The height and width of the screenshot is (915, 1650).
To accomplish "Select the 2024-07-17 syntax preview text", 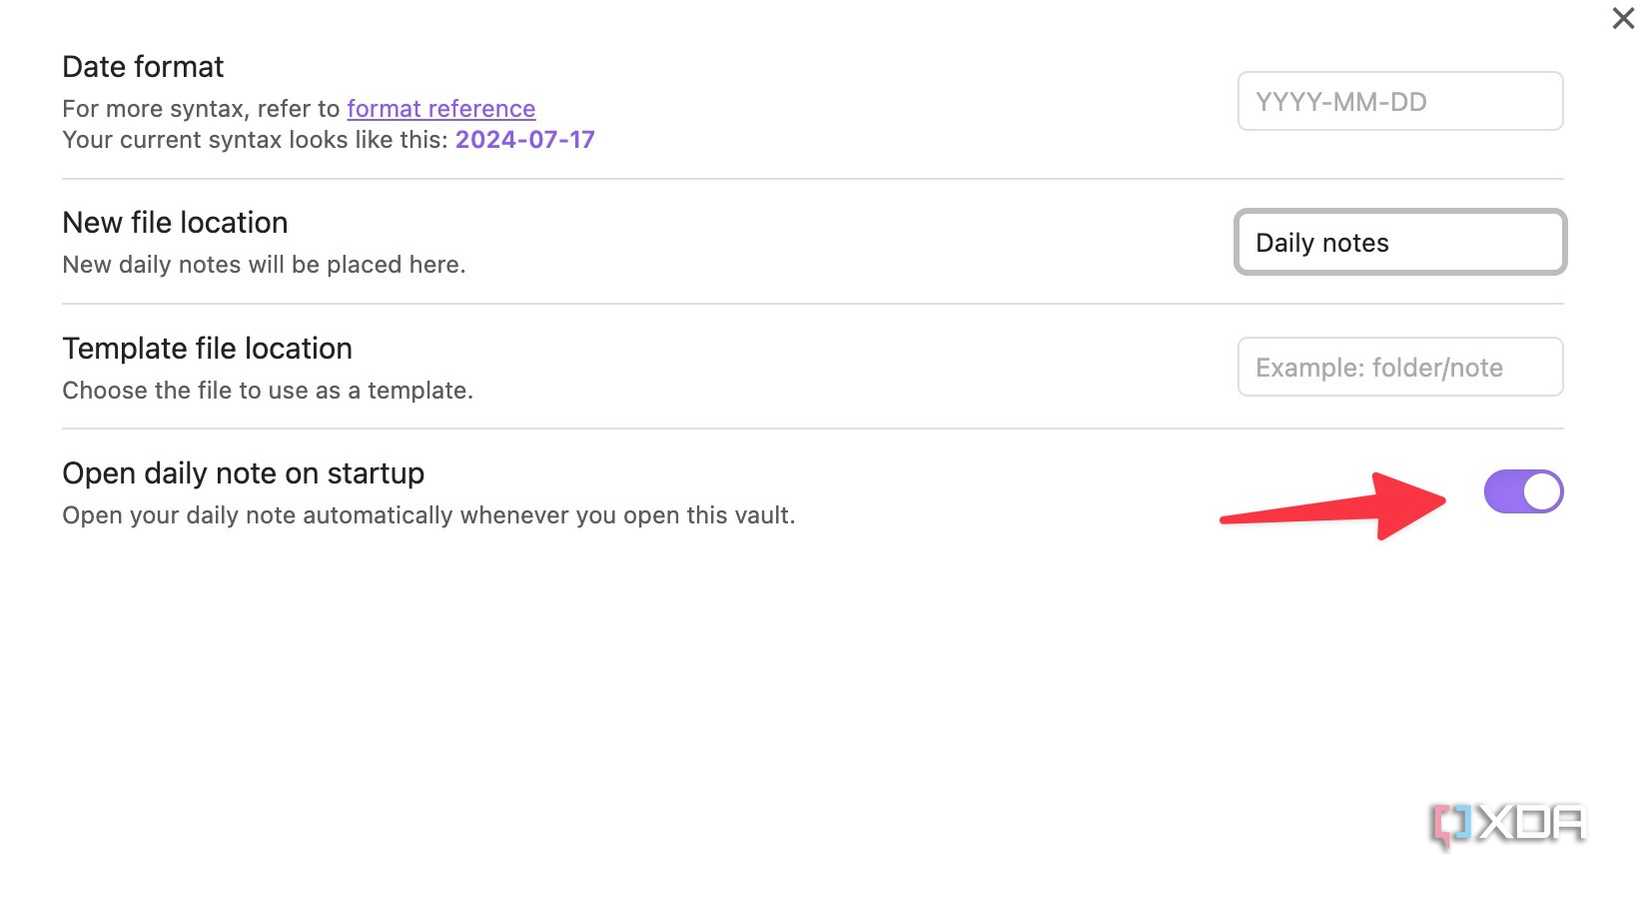I will click(x=525, y=139).
